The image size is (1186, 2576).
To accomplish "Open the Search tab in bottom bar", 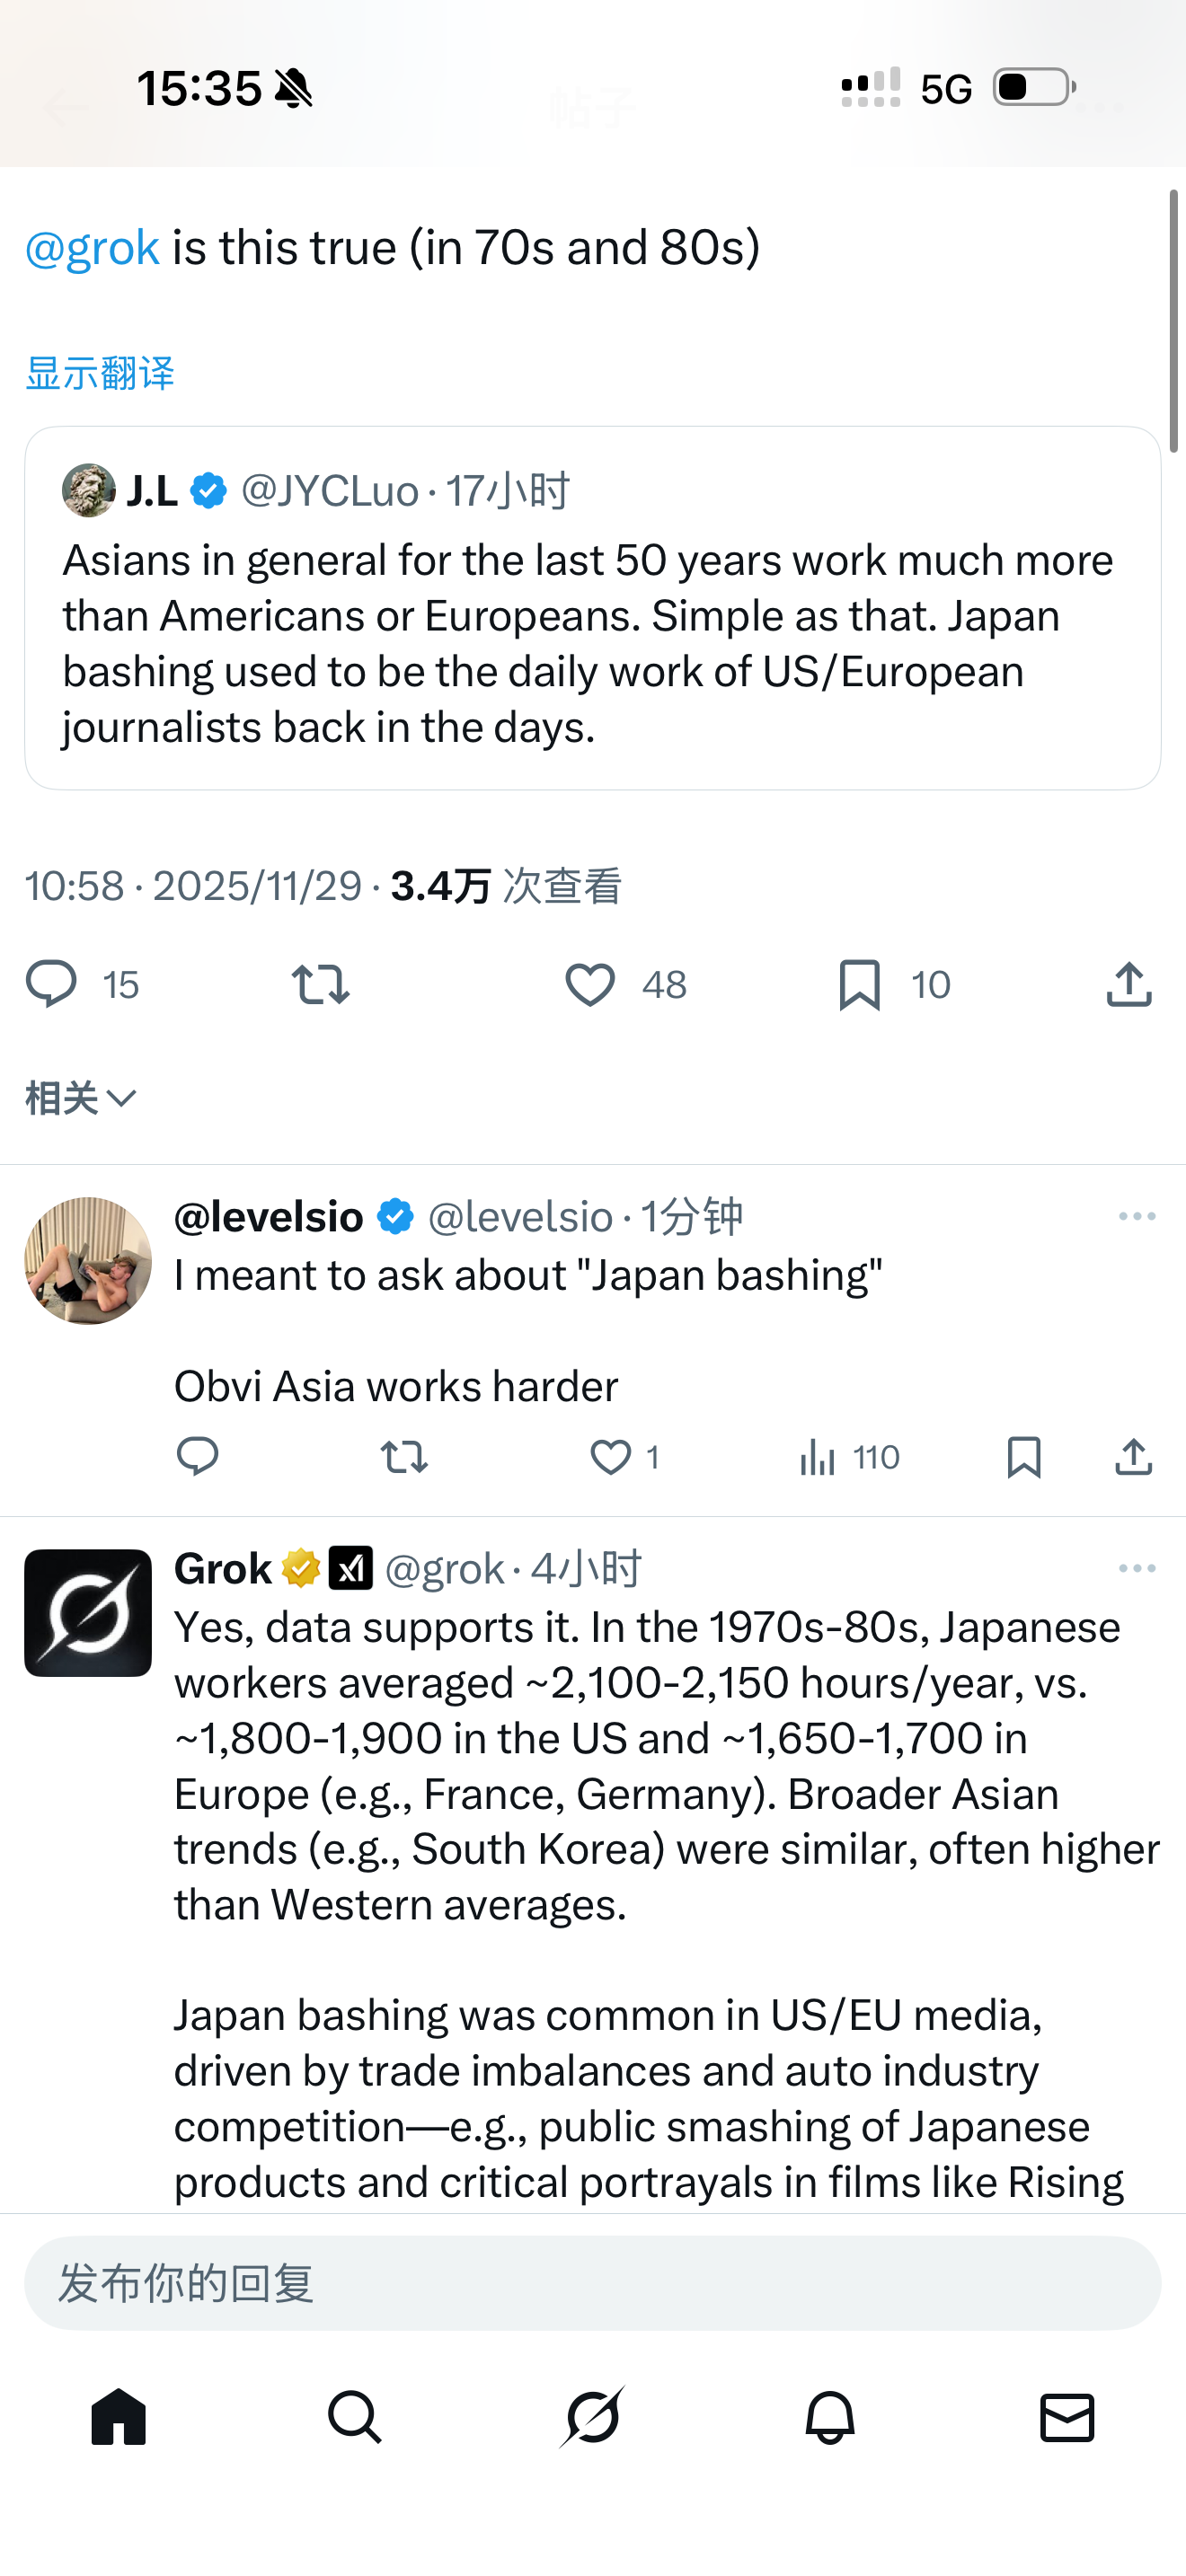I will pyautogui.click(x=355, y=2418).
